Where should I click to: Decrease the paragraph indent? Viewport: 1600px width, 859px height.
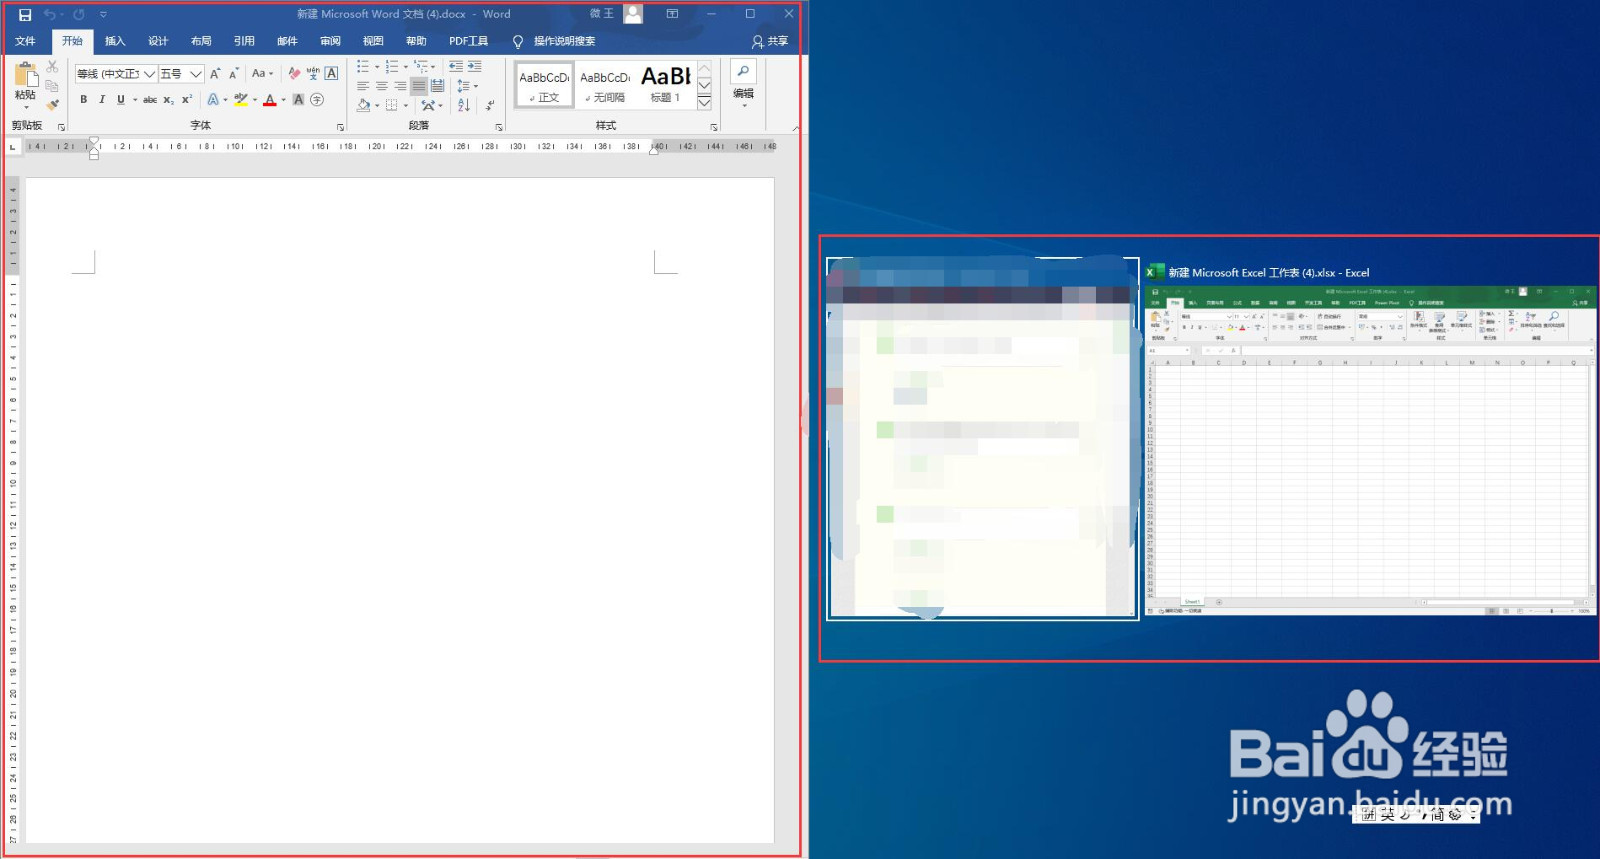[x=456, y=67]
